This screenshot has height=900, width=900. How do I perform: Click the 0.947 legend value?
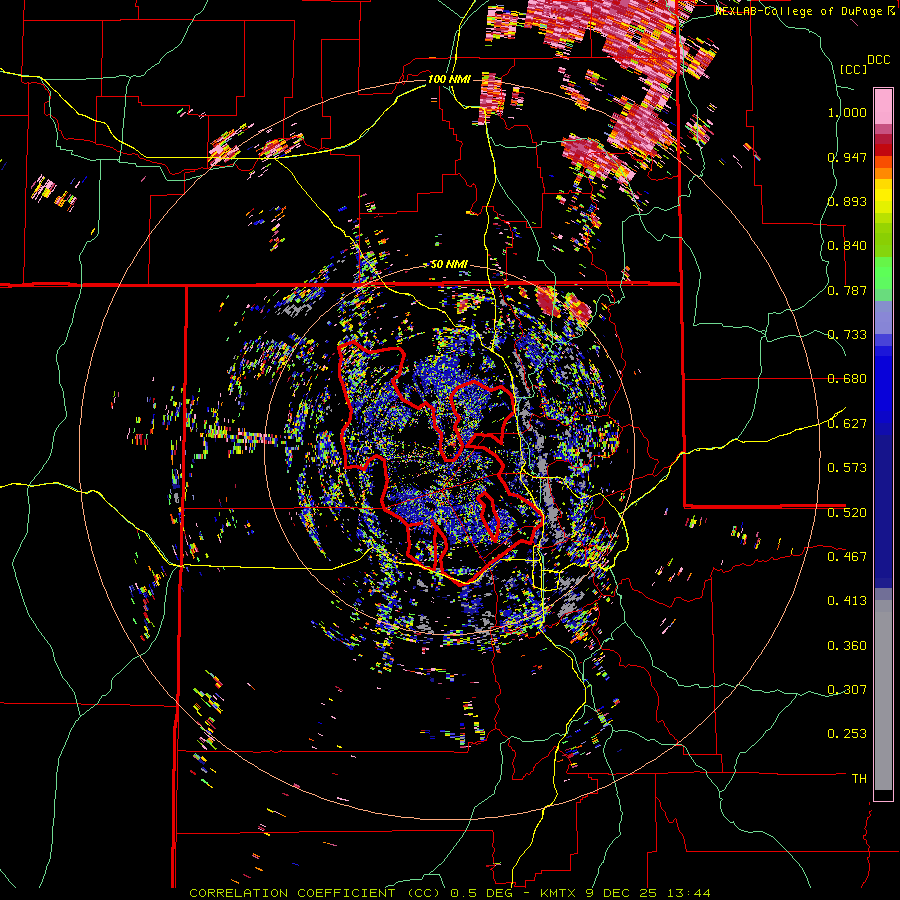point(847,157)
